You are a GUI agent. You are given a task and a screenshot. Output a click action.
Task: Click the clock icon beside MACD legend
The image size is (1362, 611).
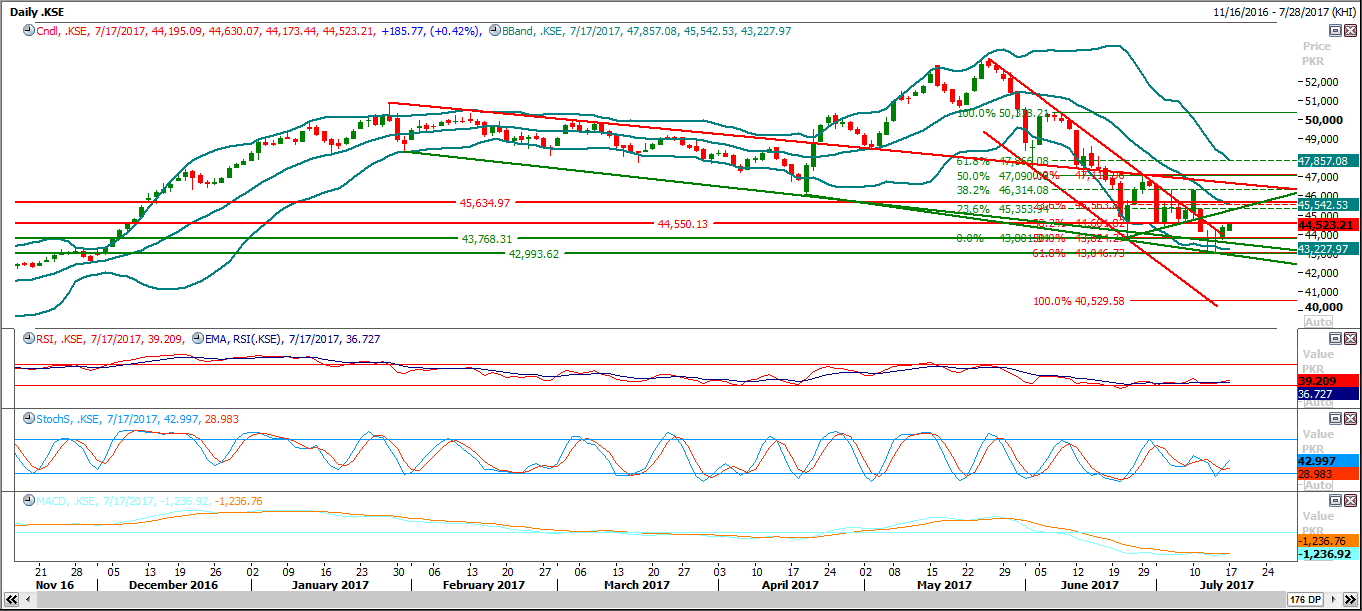pos(27,501)
